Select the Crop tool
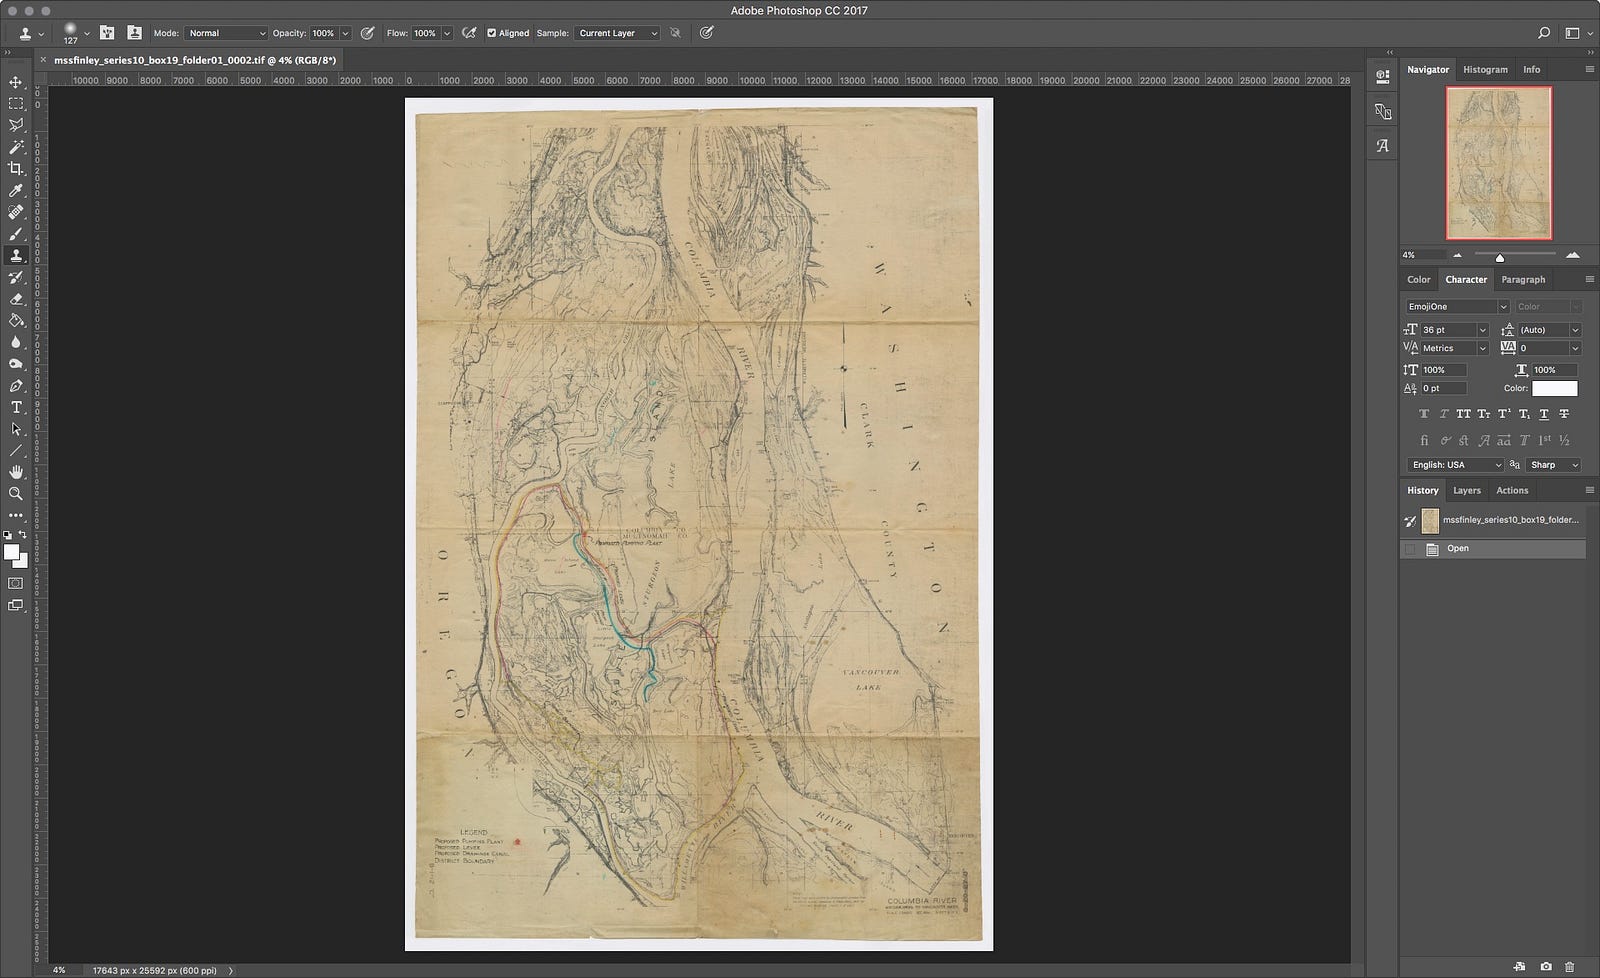Image resolution: width=1600 pixels, height=978 pixels. coord(16,169)
